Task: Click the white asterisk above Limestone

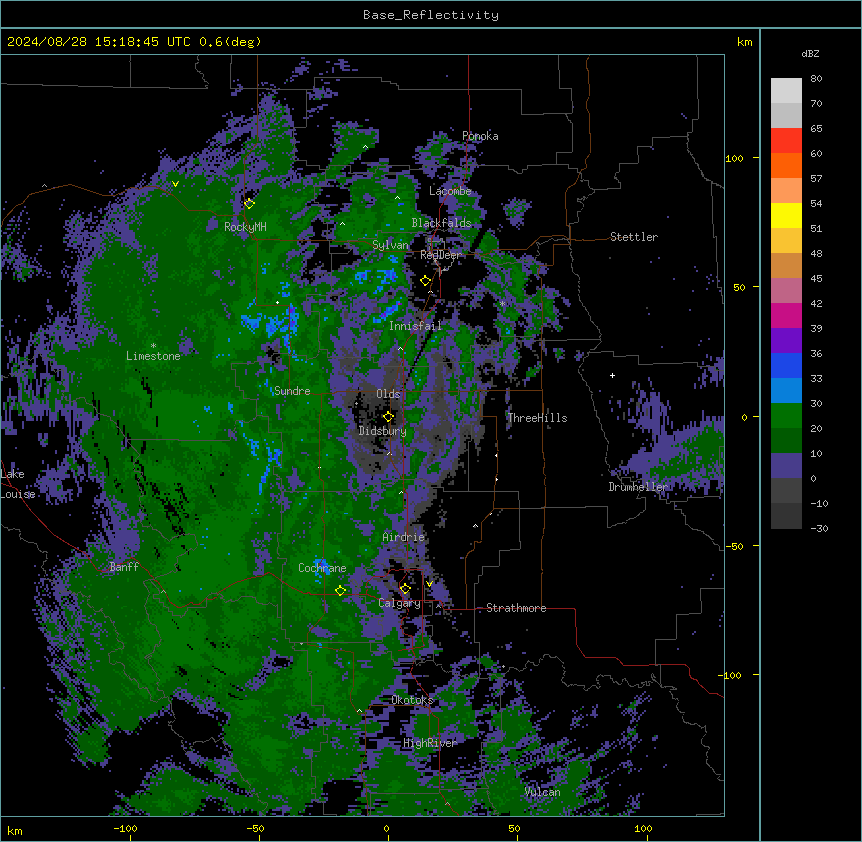Action: click(x=153, y=346)
